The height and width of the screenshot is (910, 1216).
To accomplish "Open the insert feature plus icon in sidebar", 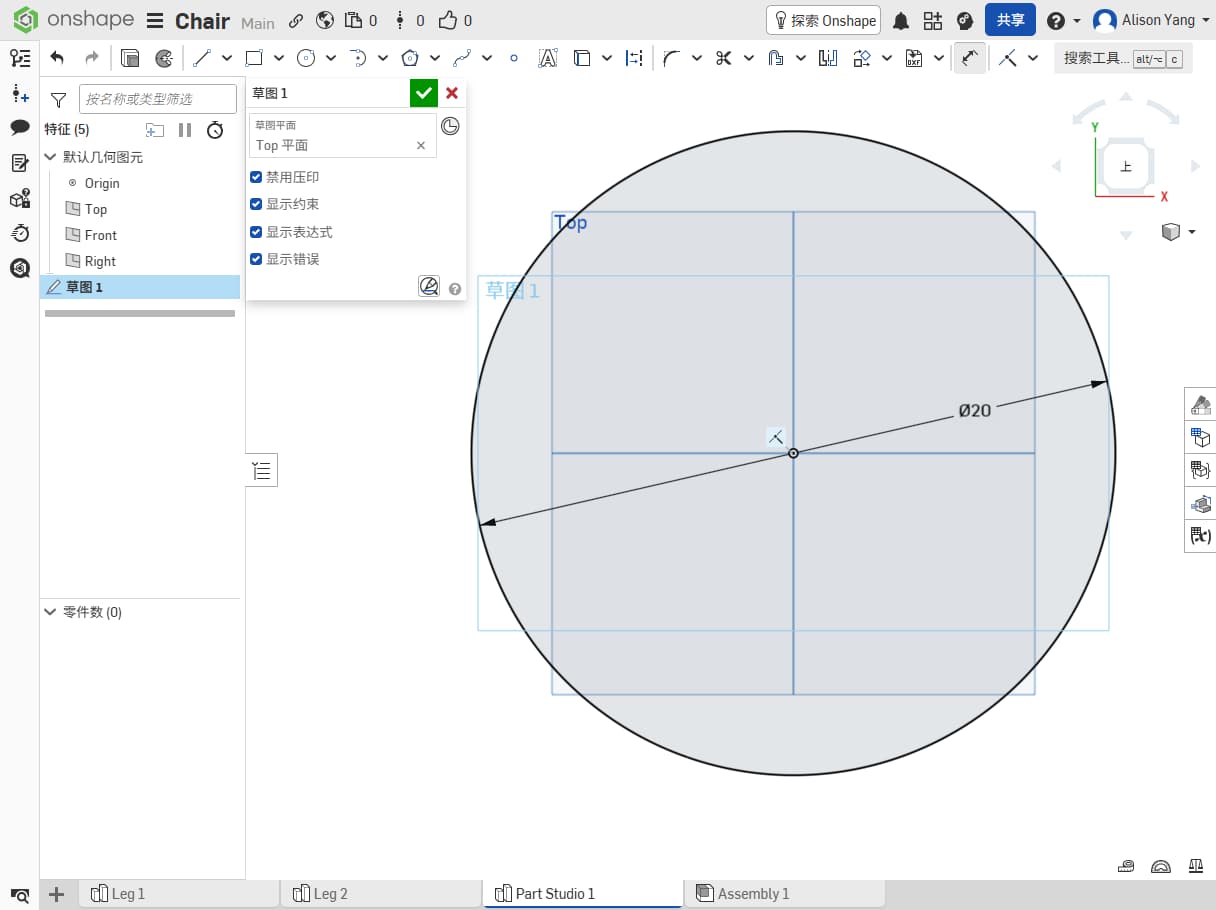I will 20,93.
